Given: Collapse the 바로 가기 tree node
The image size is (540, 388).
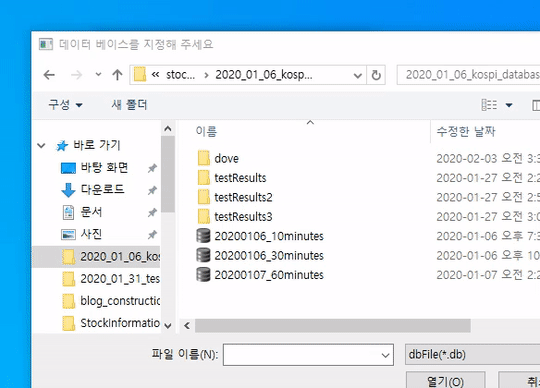Looking at the screenshot, I should (41, 146).
